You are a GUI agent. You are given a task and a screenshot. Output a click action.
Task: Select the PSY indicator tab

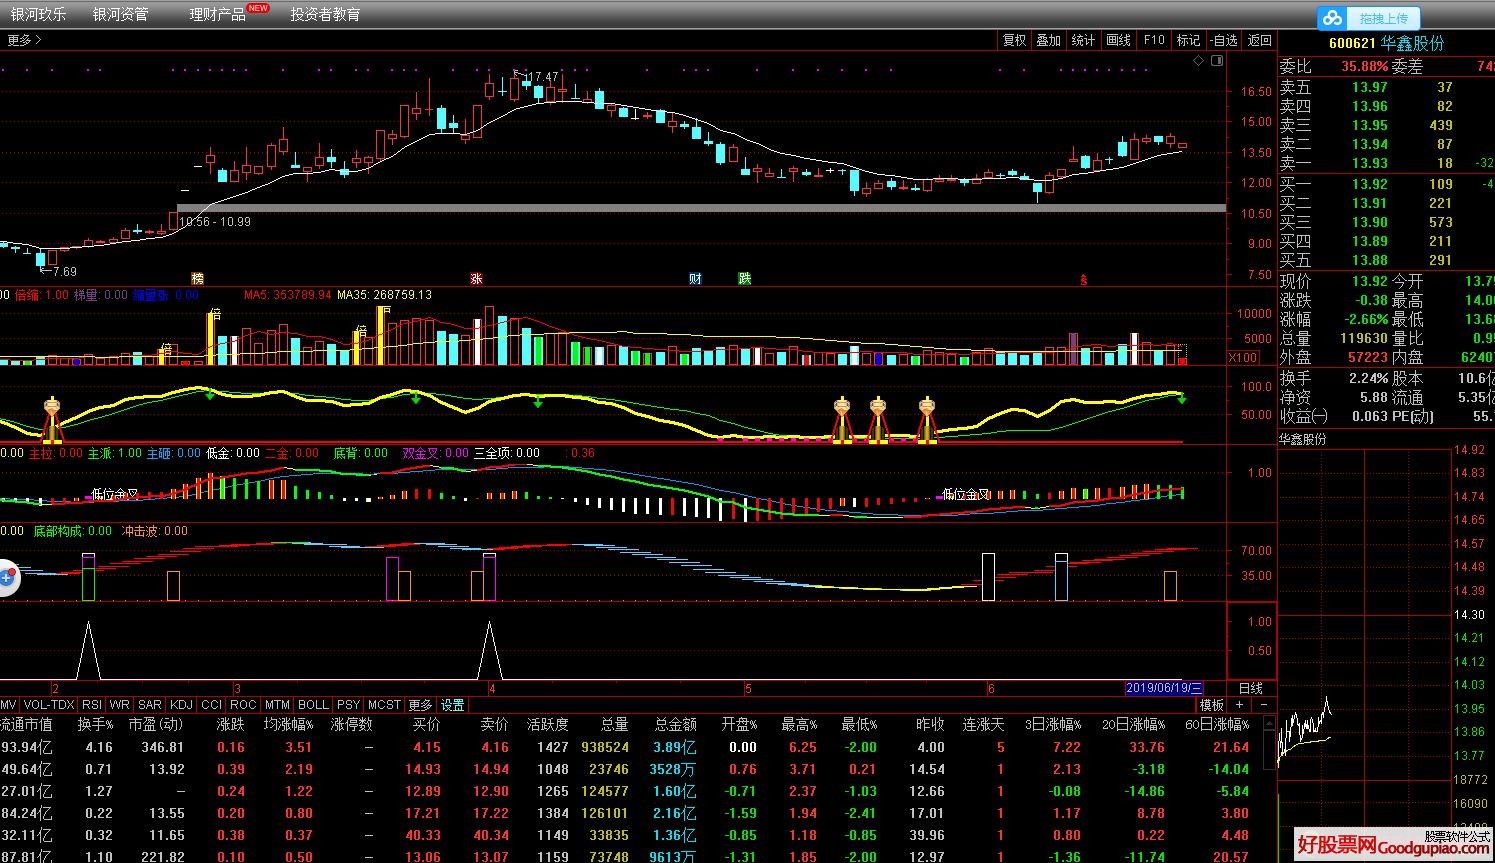coord(348,705)
